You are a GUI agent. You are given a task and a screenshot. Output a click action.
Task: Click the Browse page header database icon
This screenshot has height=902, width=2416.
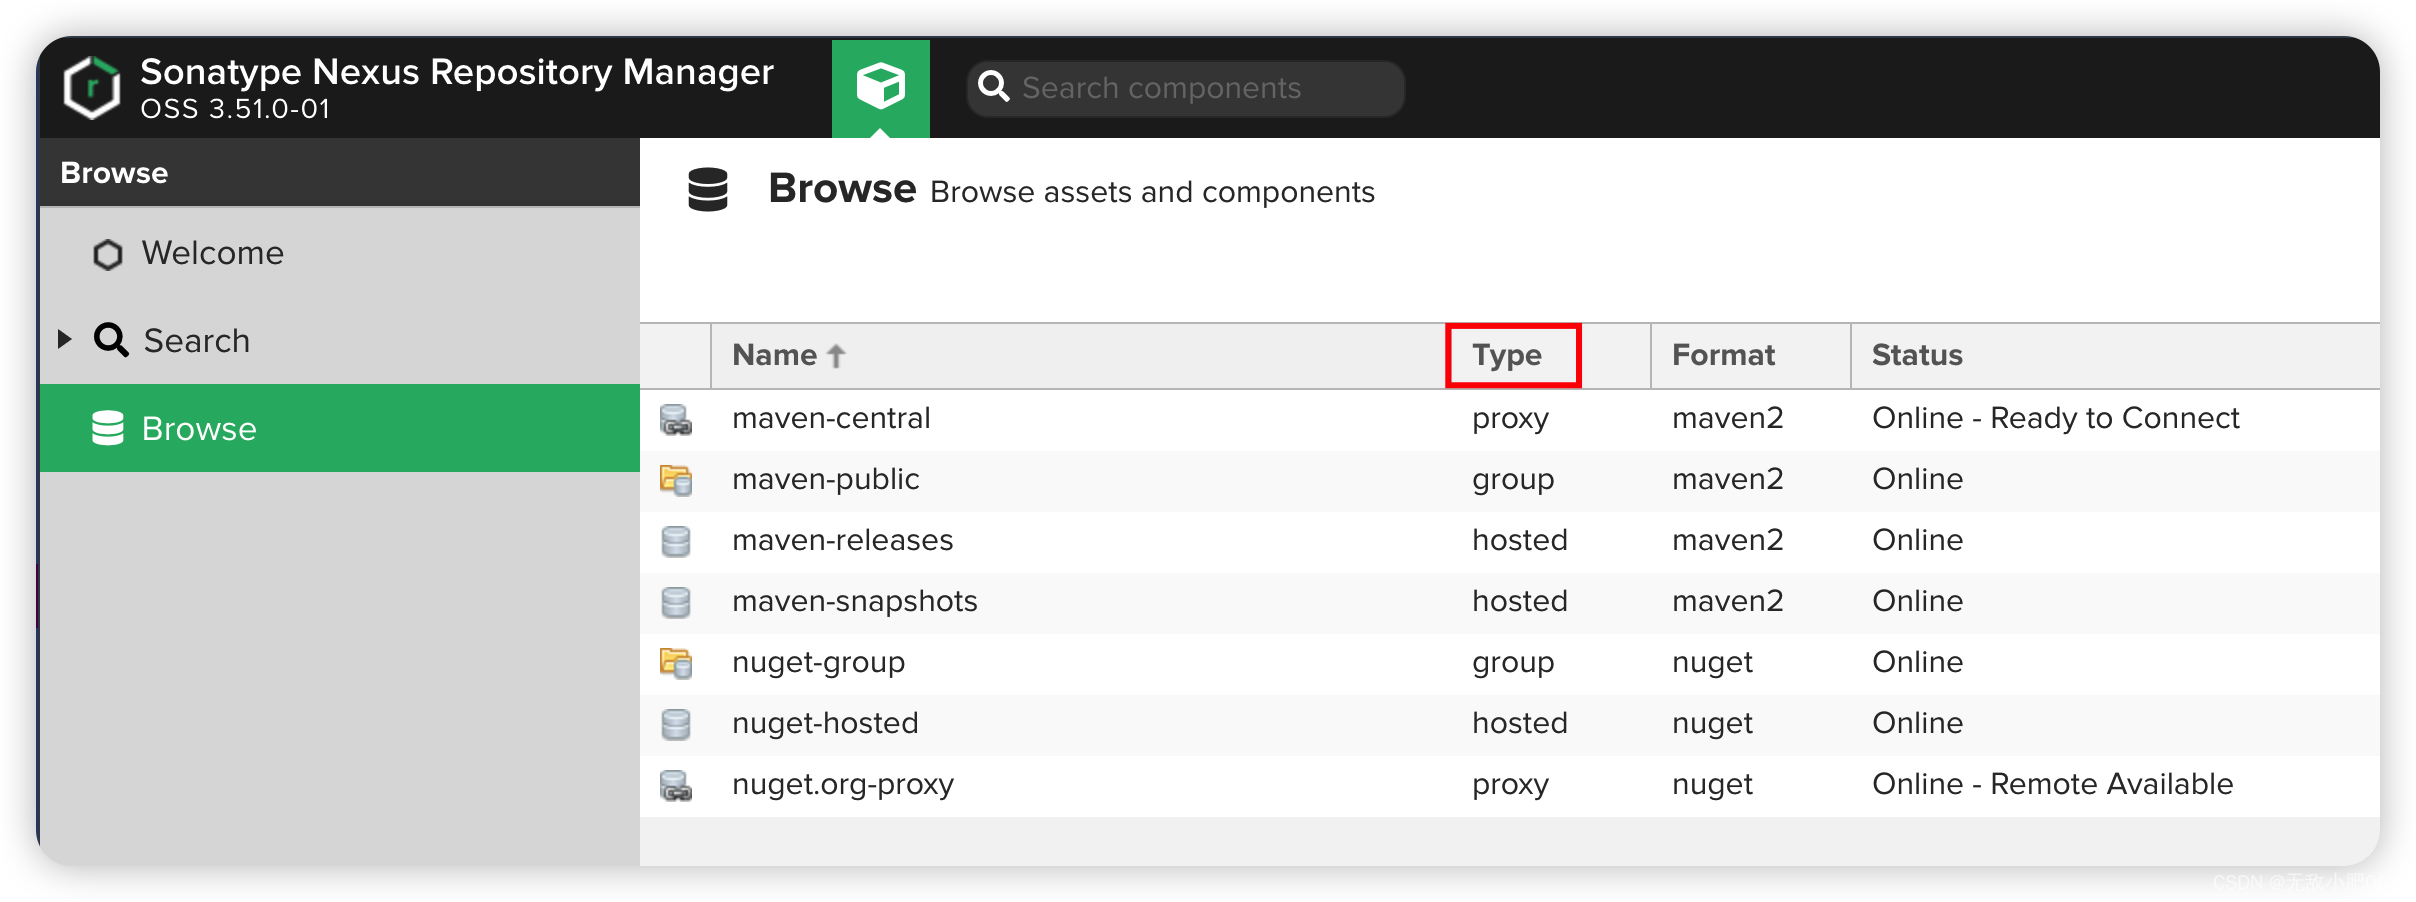[708, 190]
